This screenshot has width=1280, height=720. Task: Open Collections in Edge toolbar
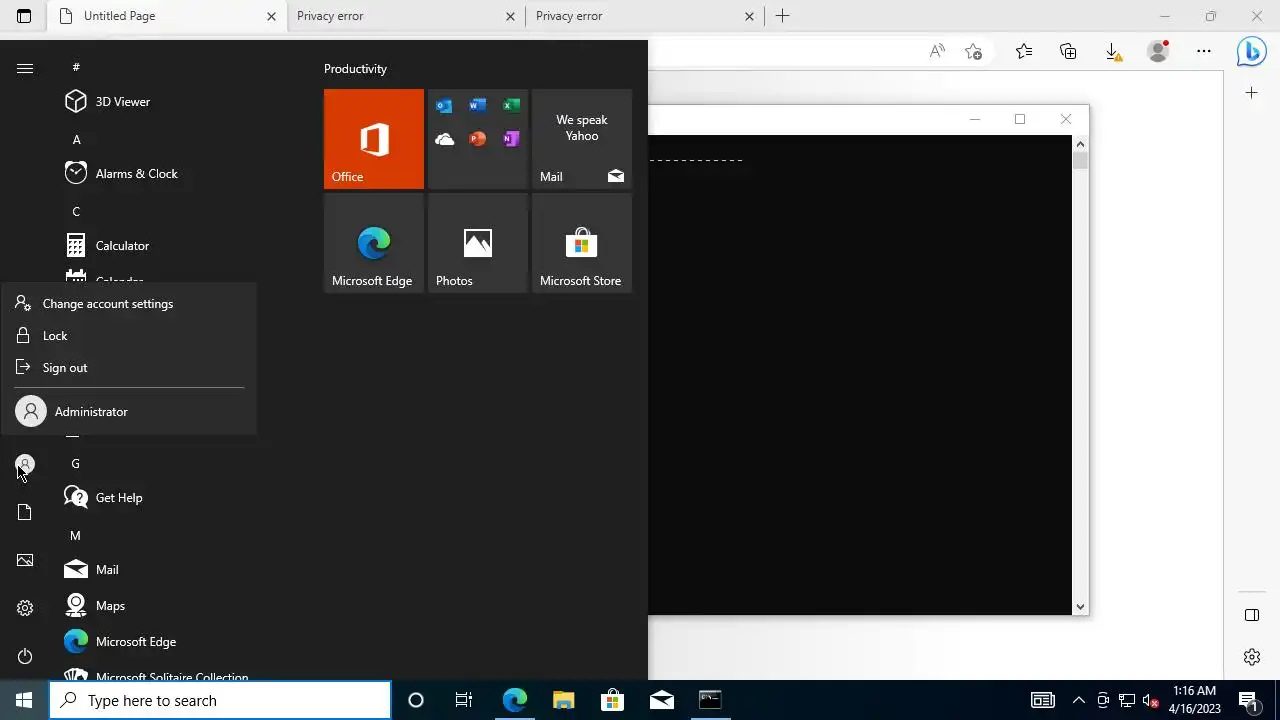(x=1068, y=52)
